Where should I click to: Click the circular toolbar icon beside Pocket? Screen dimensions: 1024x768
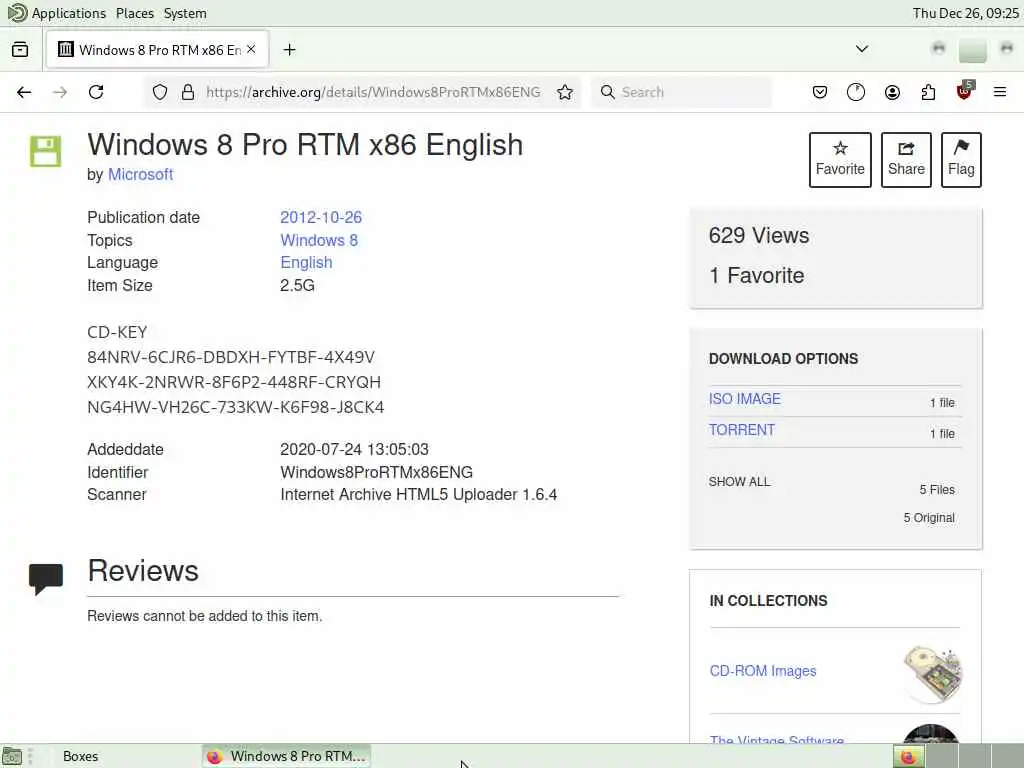point(856,92)
